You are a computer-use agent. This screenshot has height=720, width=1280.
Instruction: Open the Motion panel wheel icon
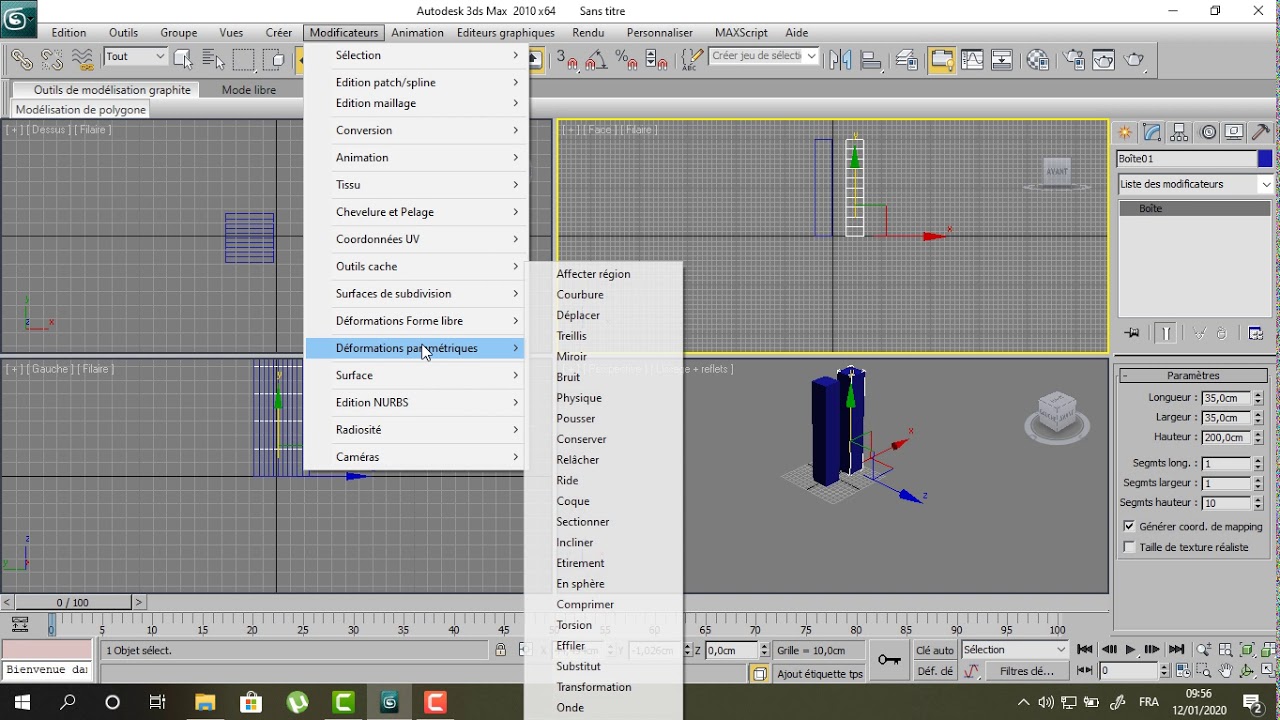click(1208, 132)
